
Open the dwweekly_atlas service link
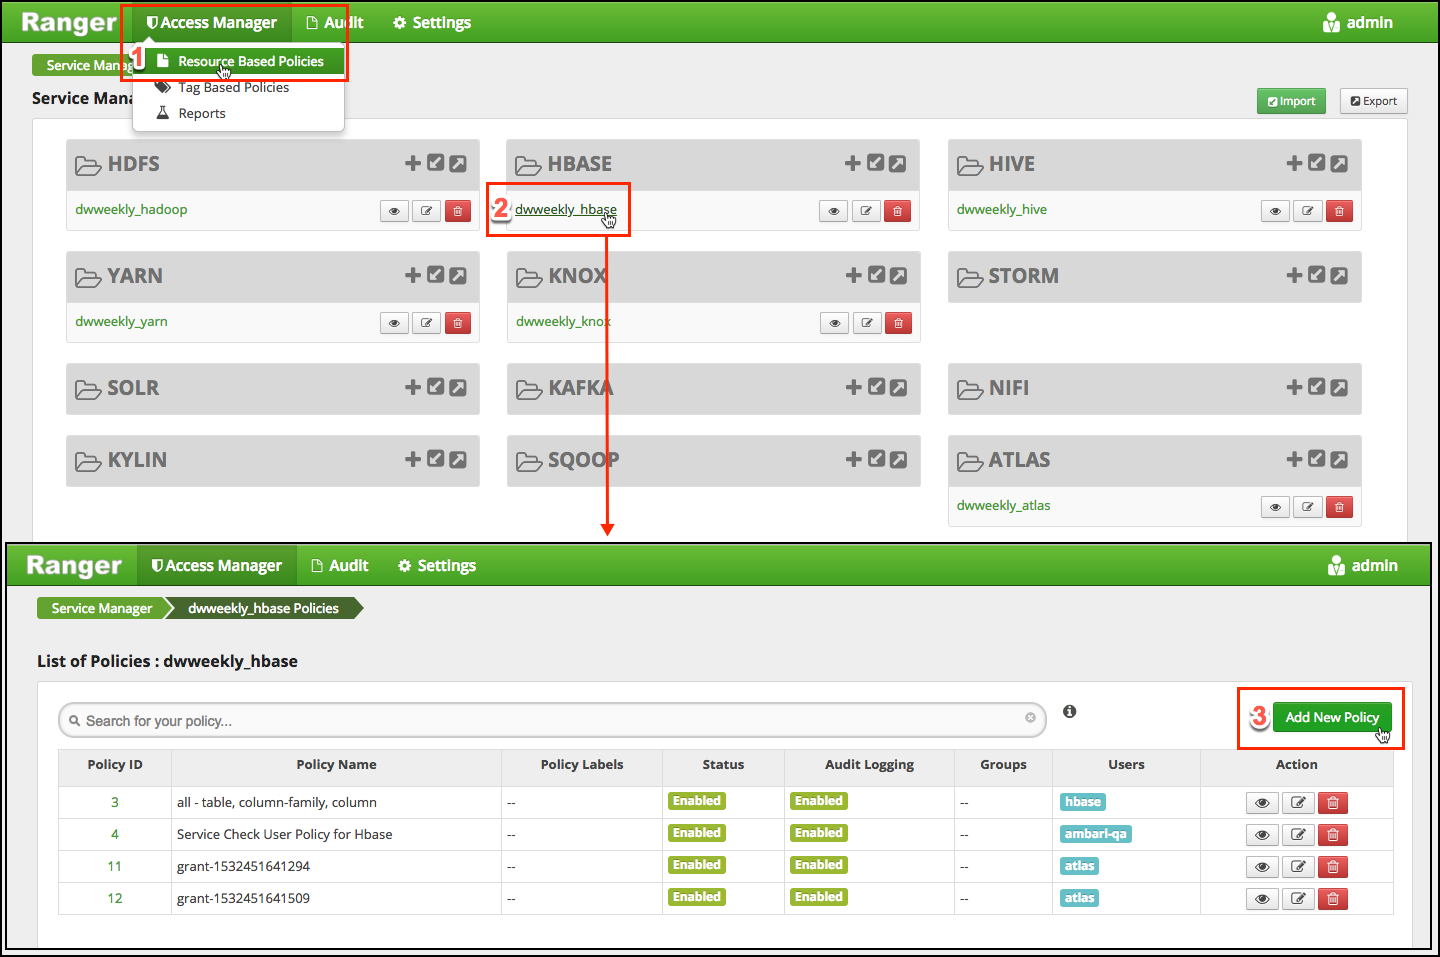(1004, 505)
